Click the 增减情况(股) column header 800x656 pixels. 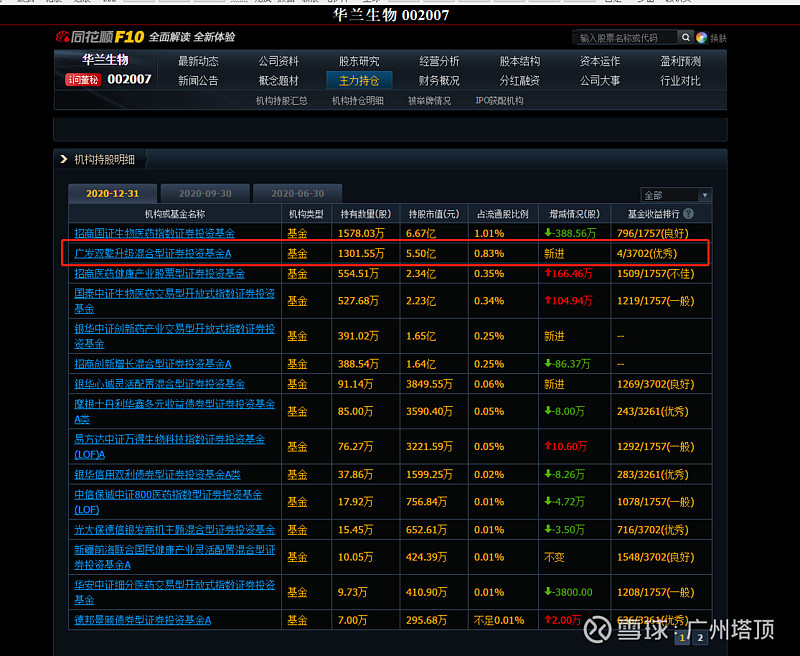pos(574,214)
